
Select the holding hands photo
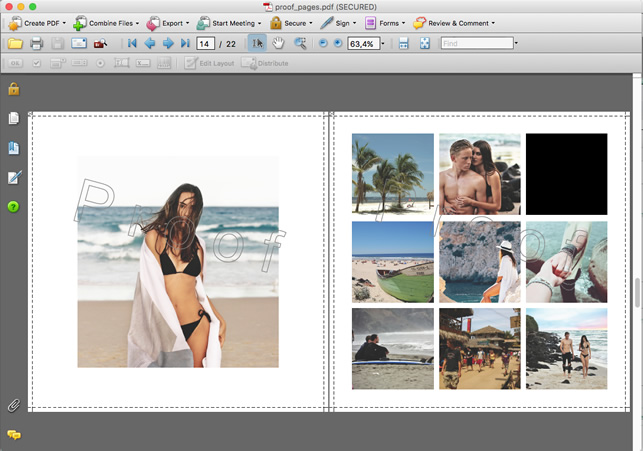click(567, 262)
